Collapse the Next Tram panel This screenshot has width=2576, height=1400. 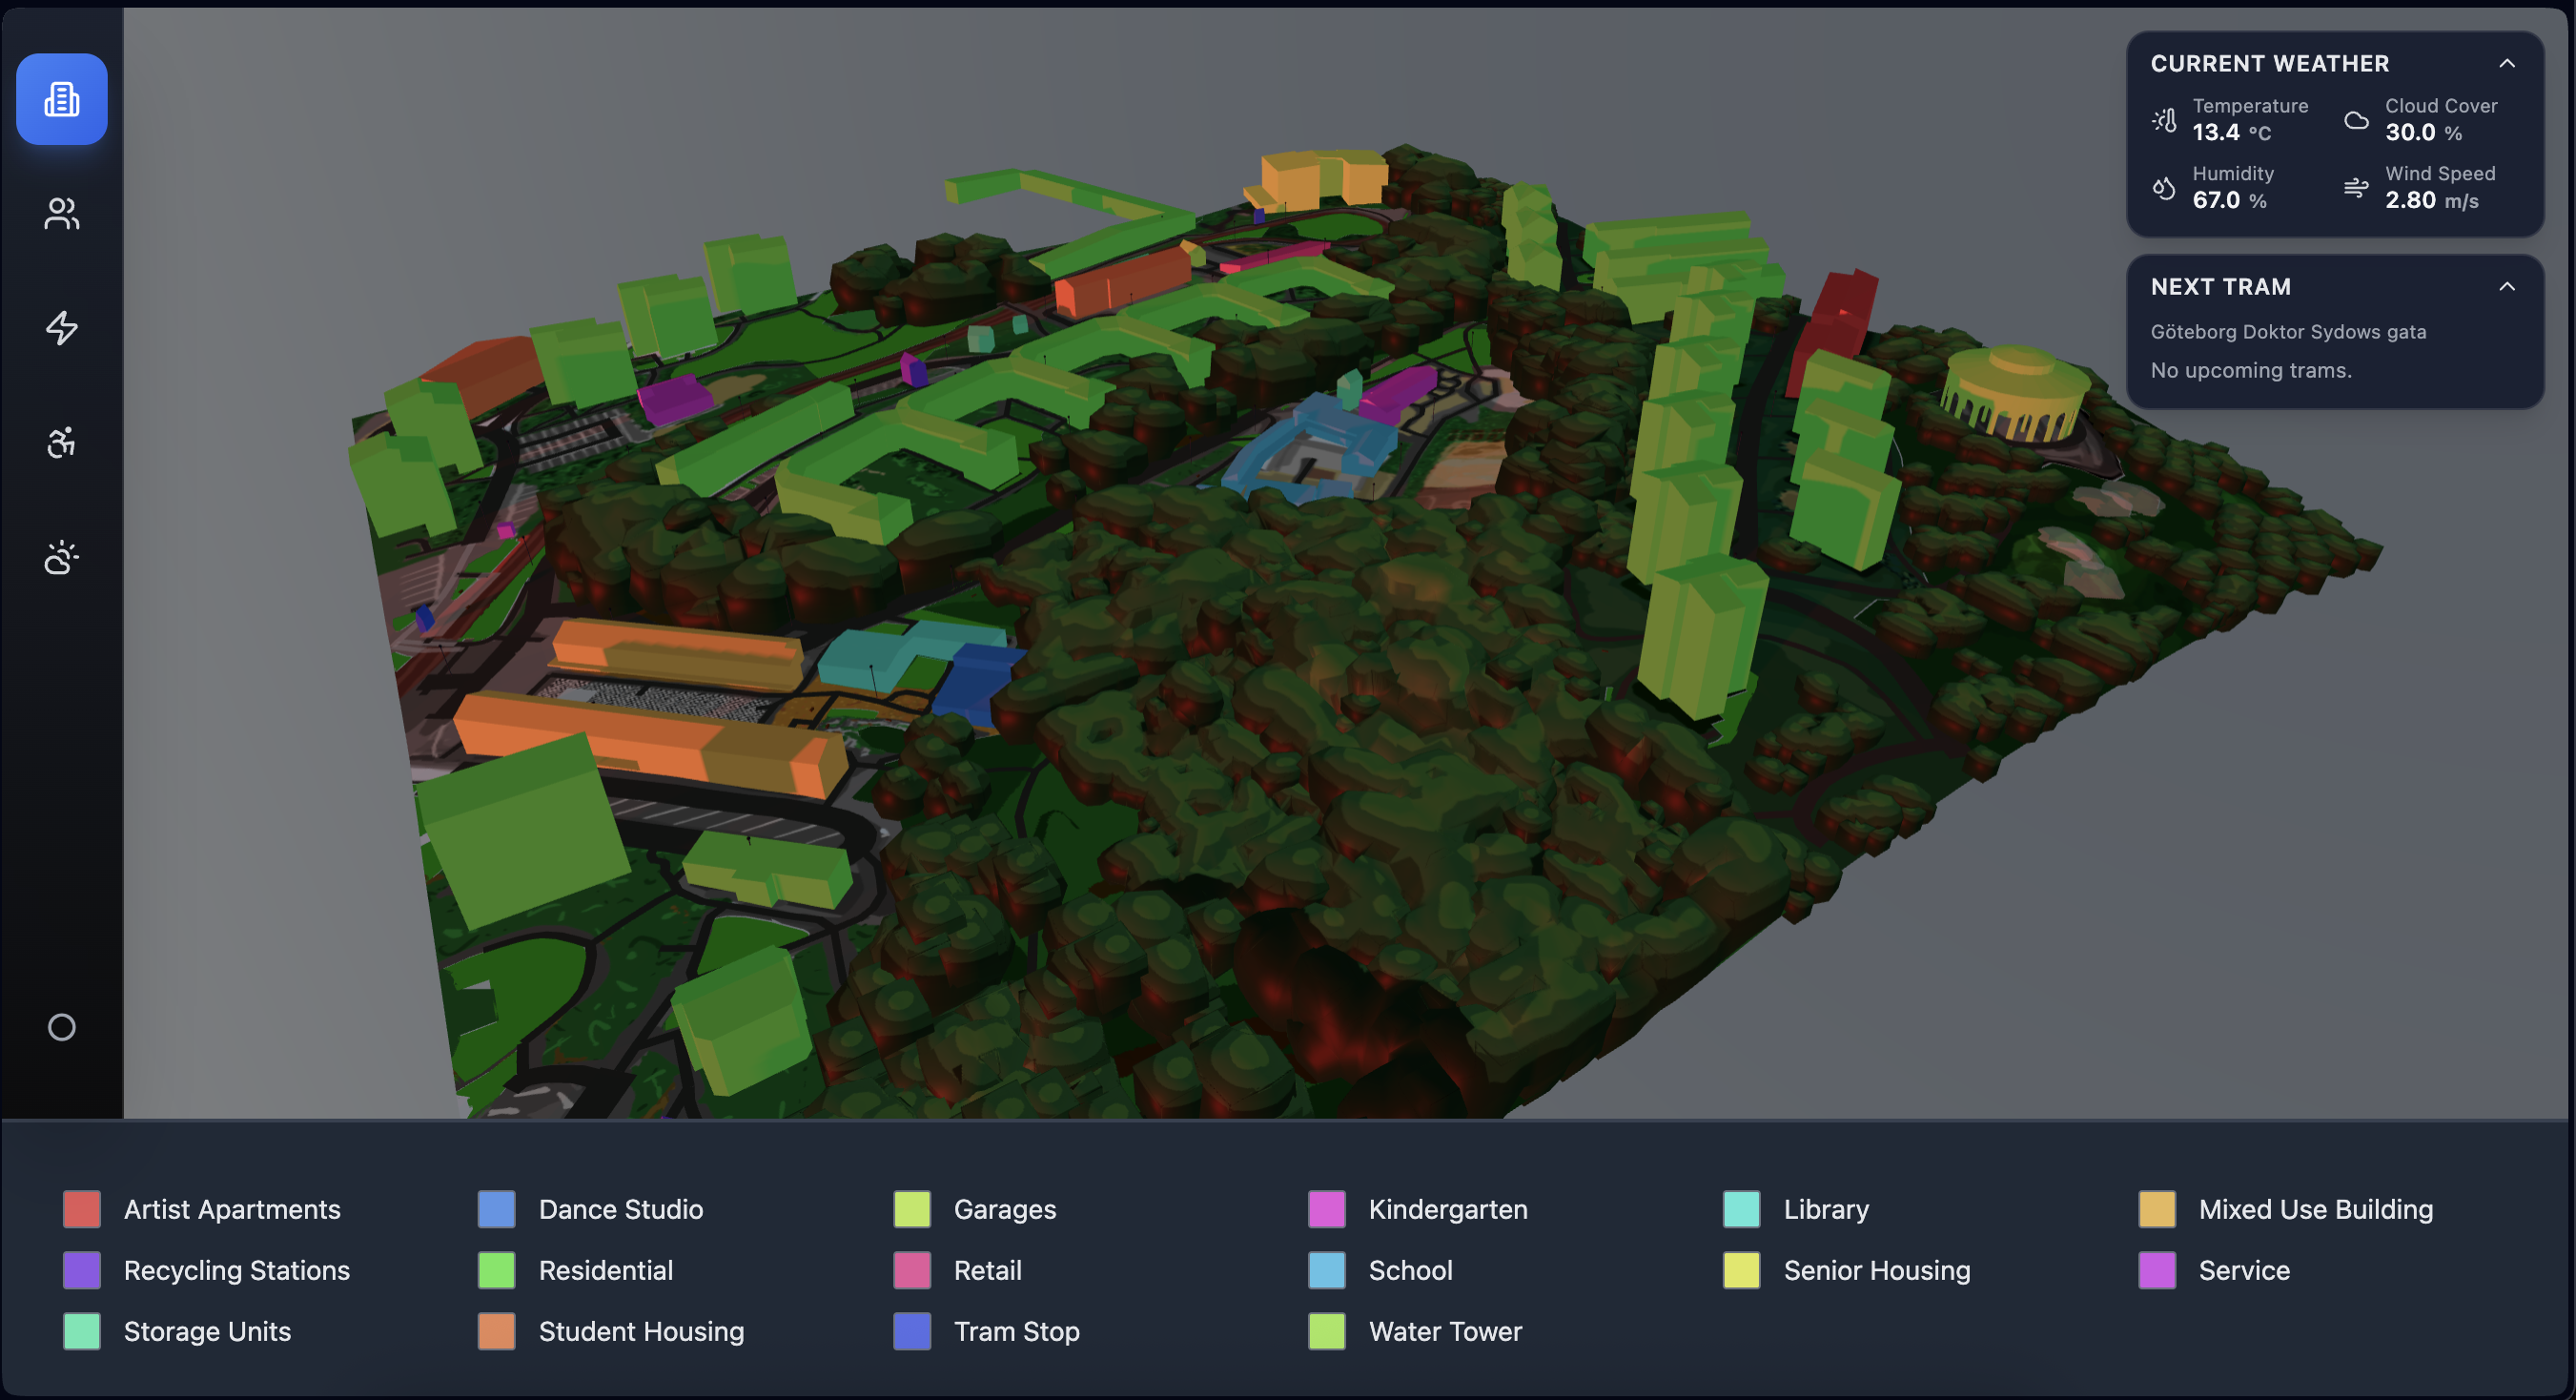2506,287
